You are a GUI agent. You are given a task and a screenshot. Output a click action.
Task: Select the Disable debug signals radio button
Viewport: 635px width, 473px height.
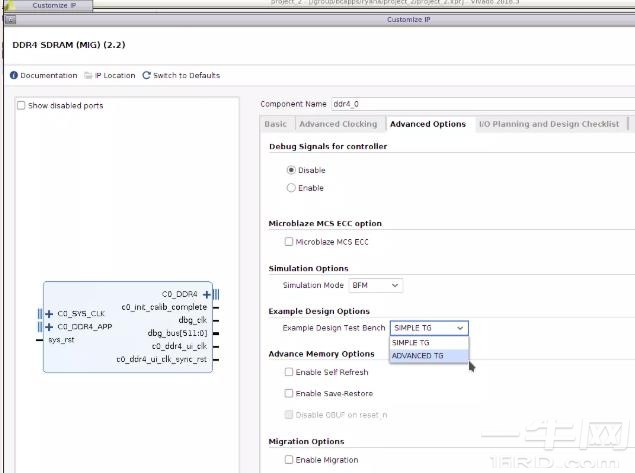coord(291,170)
